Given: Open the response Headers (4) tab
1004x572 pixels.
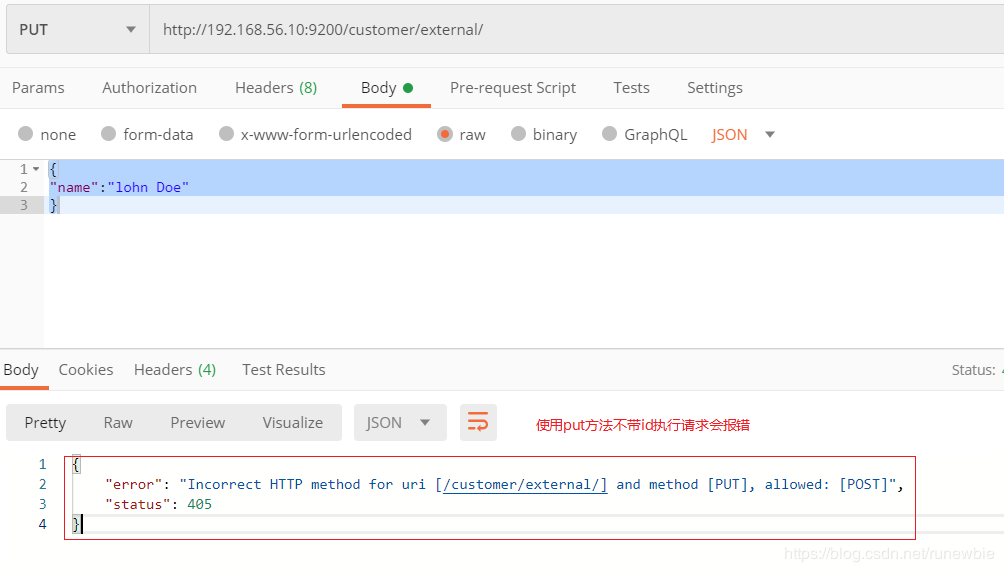Looking at the screenshot, I should click(175, 370).
